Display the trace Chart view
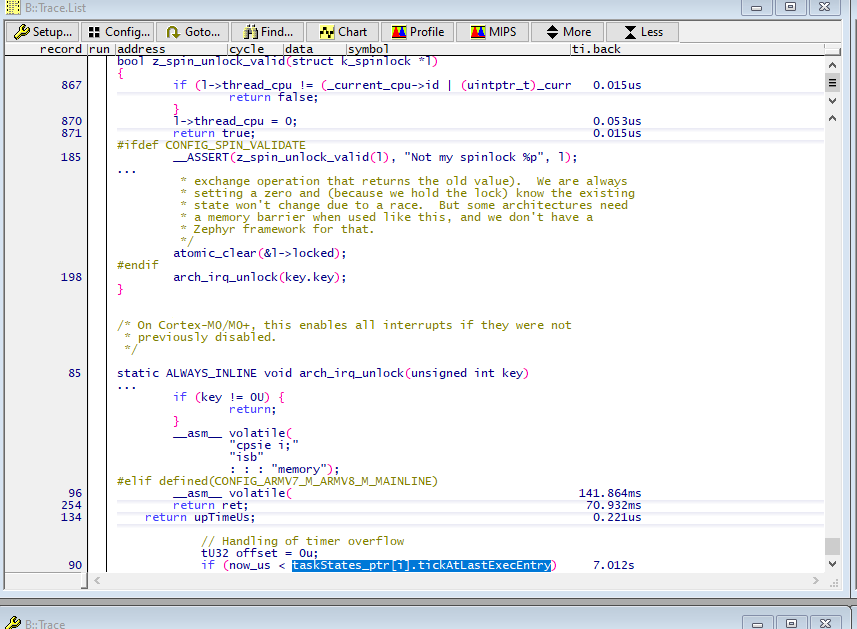This screenshot has width=857, height=629. (x=342, y=31)
